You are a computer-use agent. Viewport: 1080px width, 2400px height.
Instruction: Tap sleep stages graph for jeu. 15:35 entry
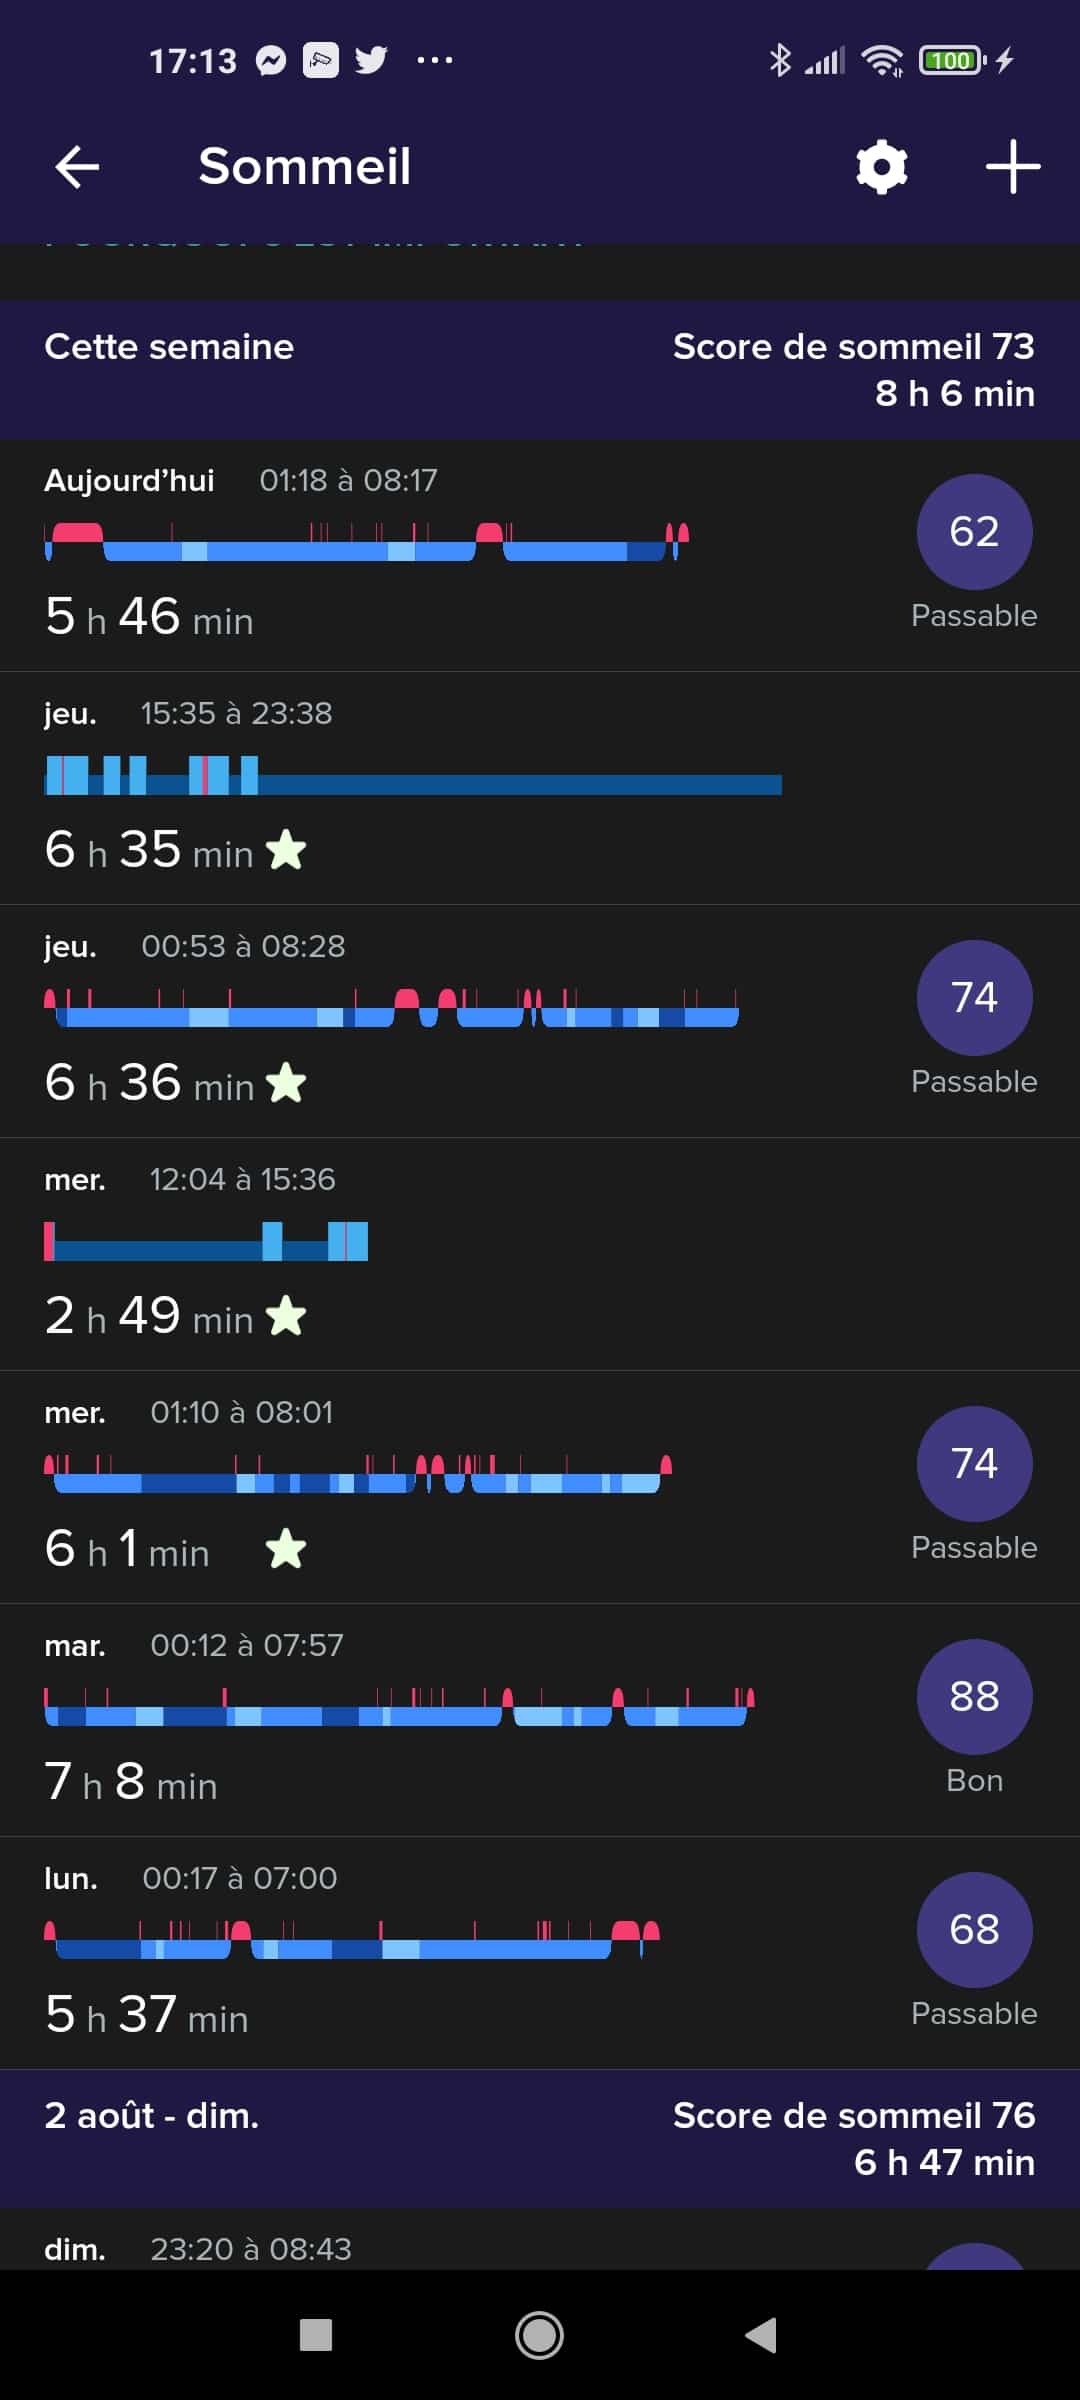coord(412,776)
